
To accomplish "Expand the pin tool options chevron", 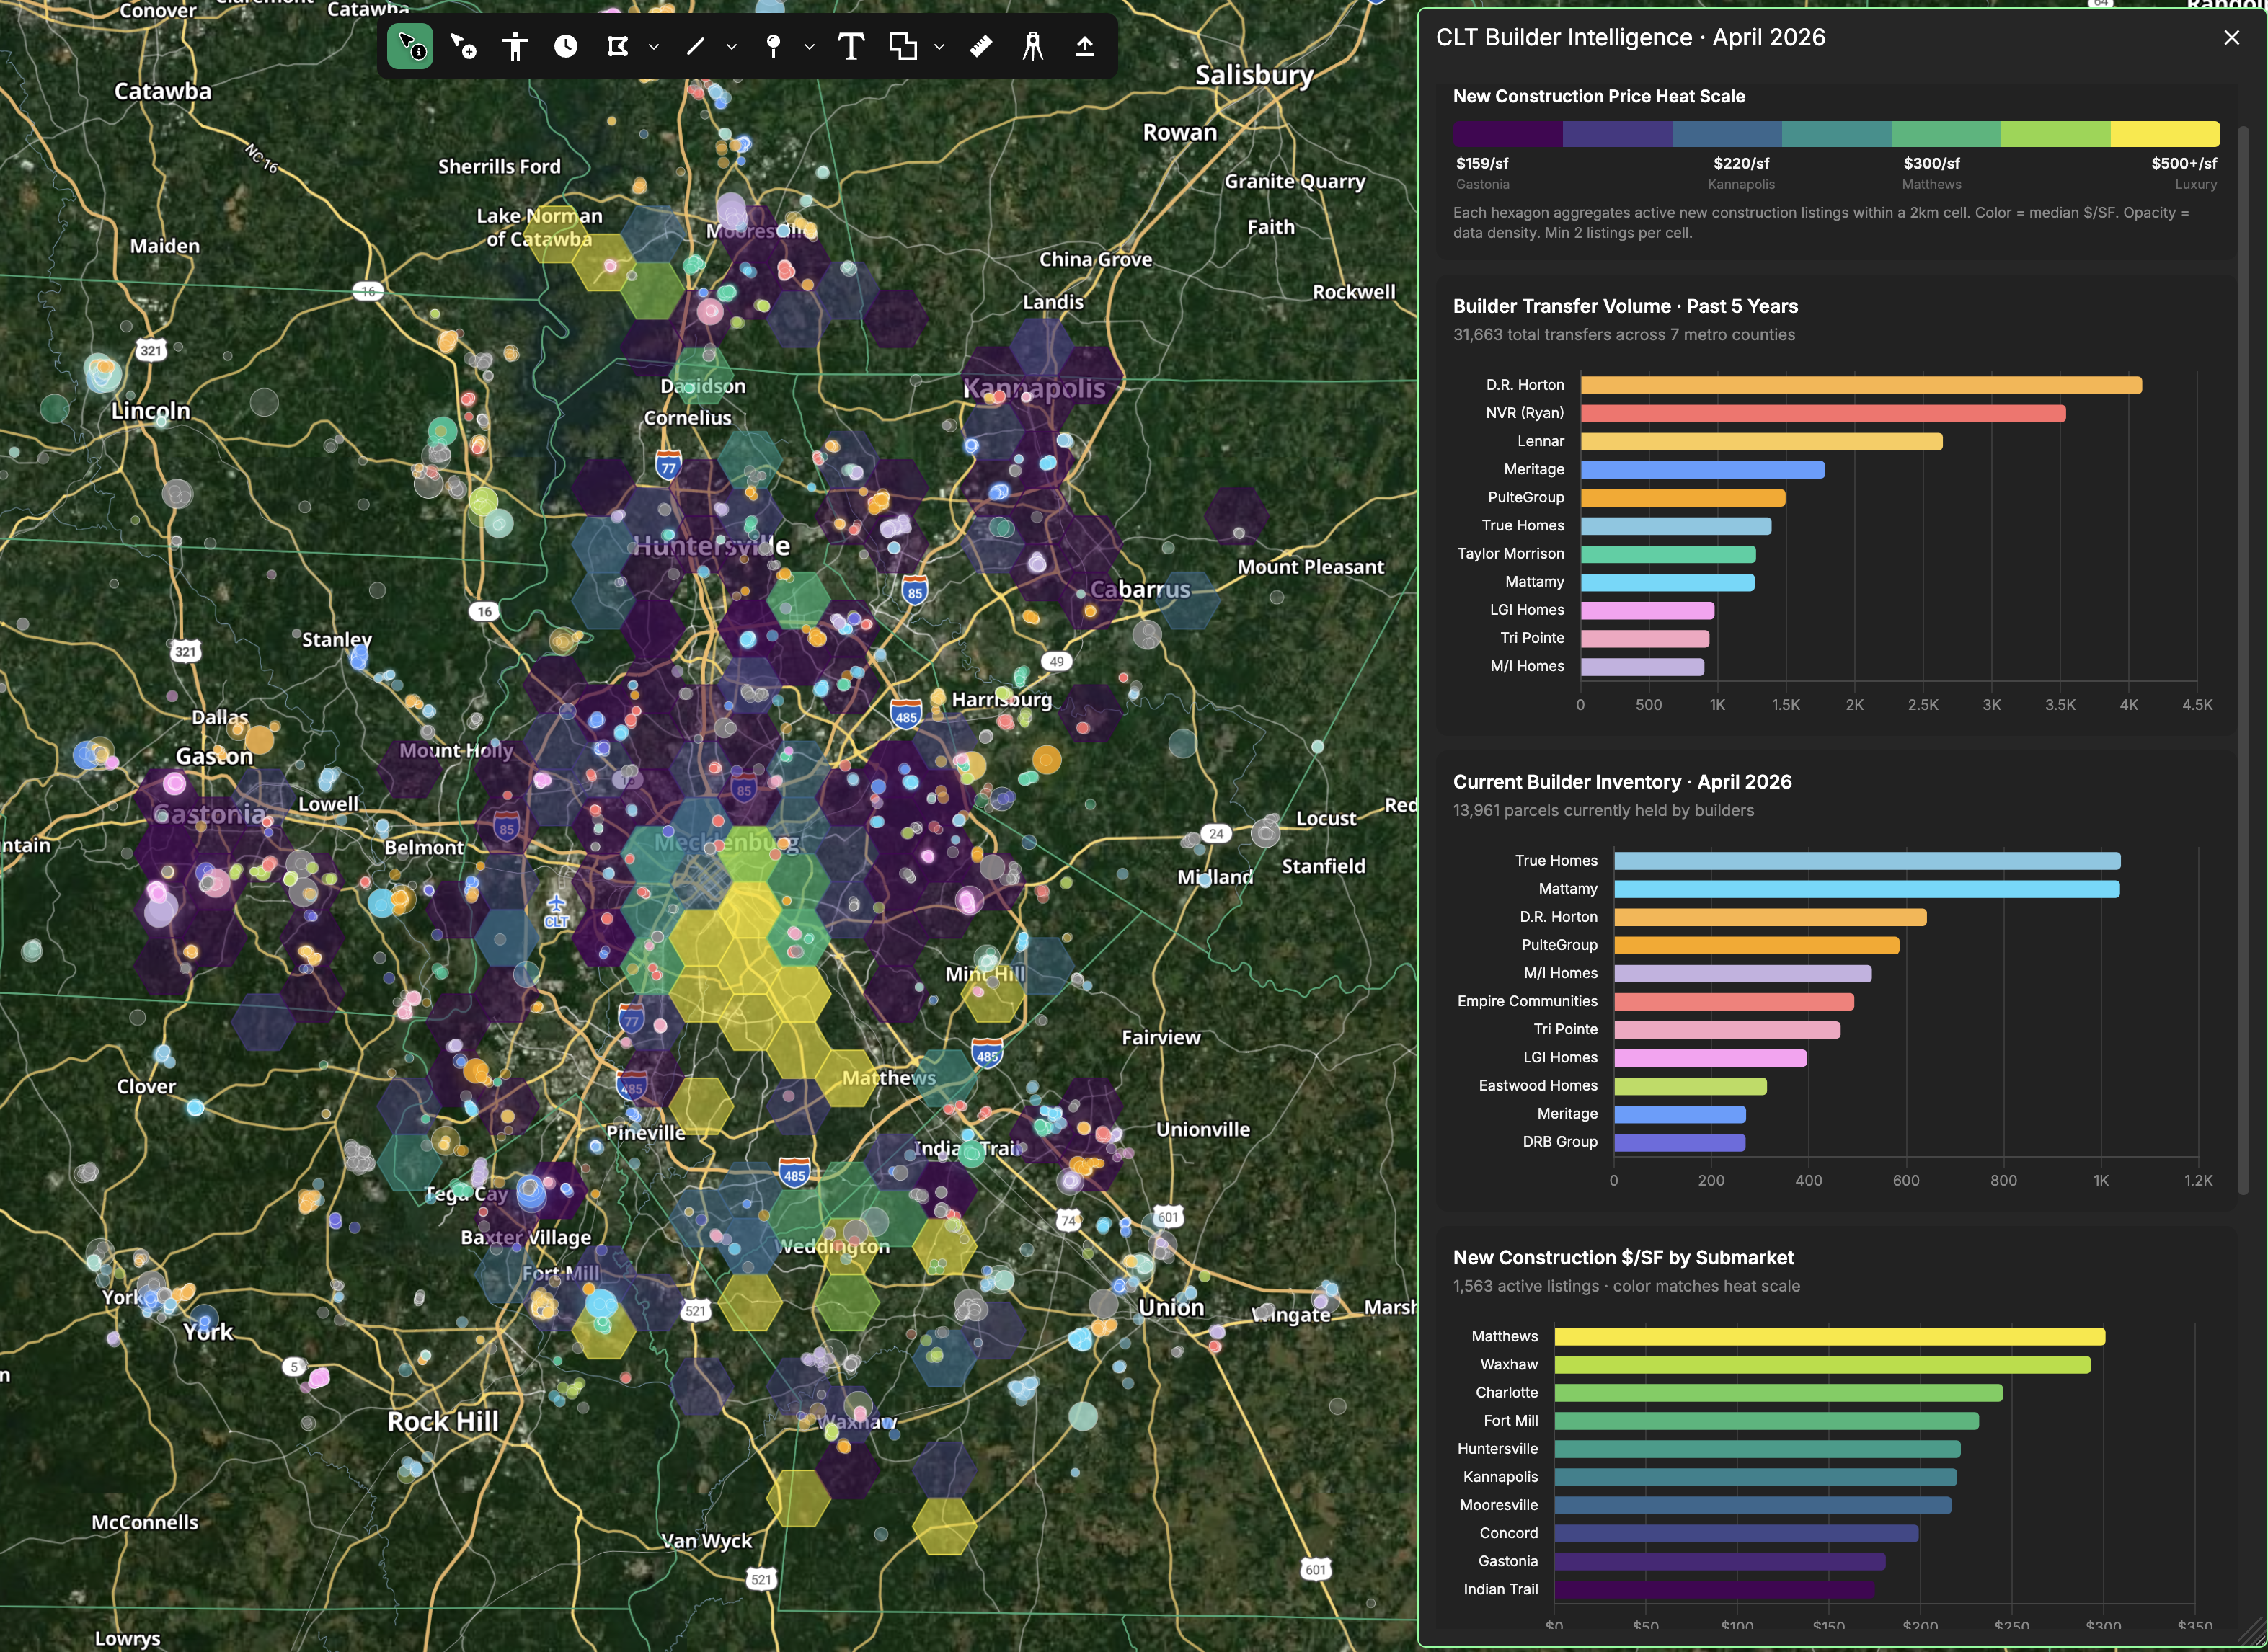I will pos(809,46).
